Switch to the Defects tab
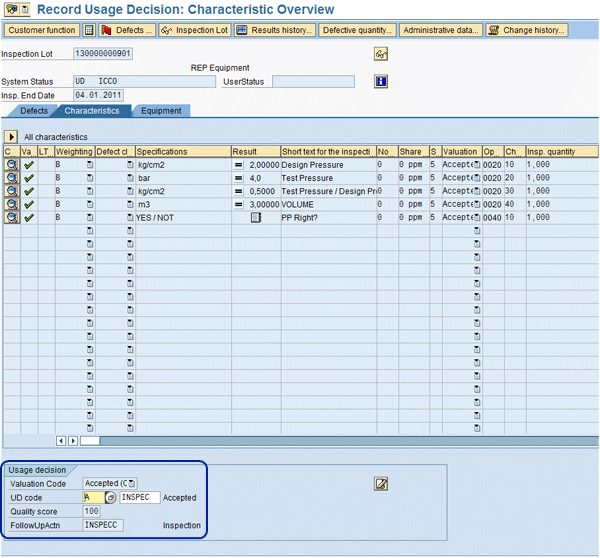The image size is (600, 558). point(34,111)
